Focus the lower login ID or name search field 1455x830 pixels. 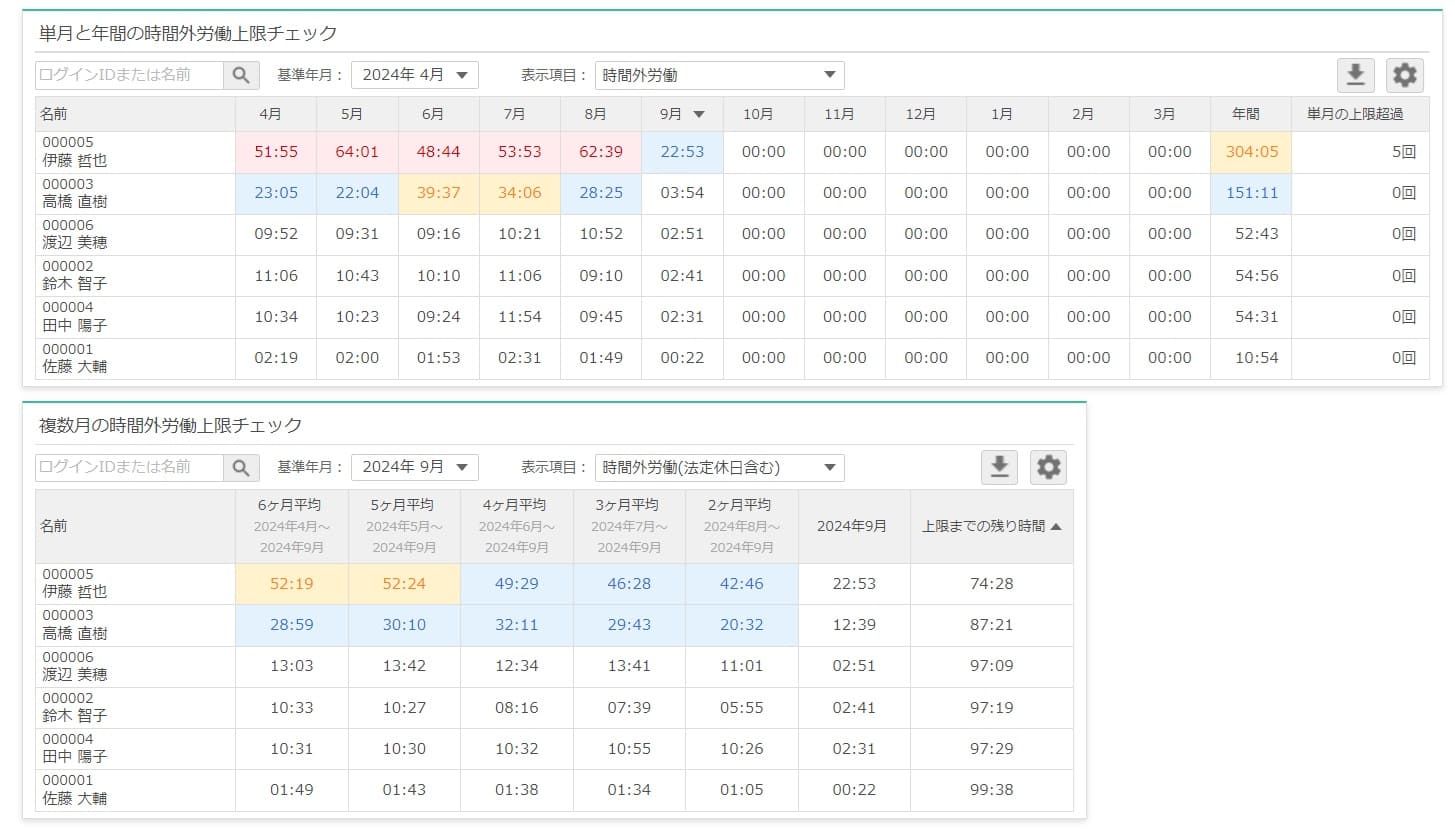129,467
